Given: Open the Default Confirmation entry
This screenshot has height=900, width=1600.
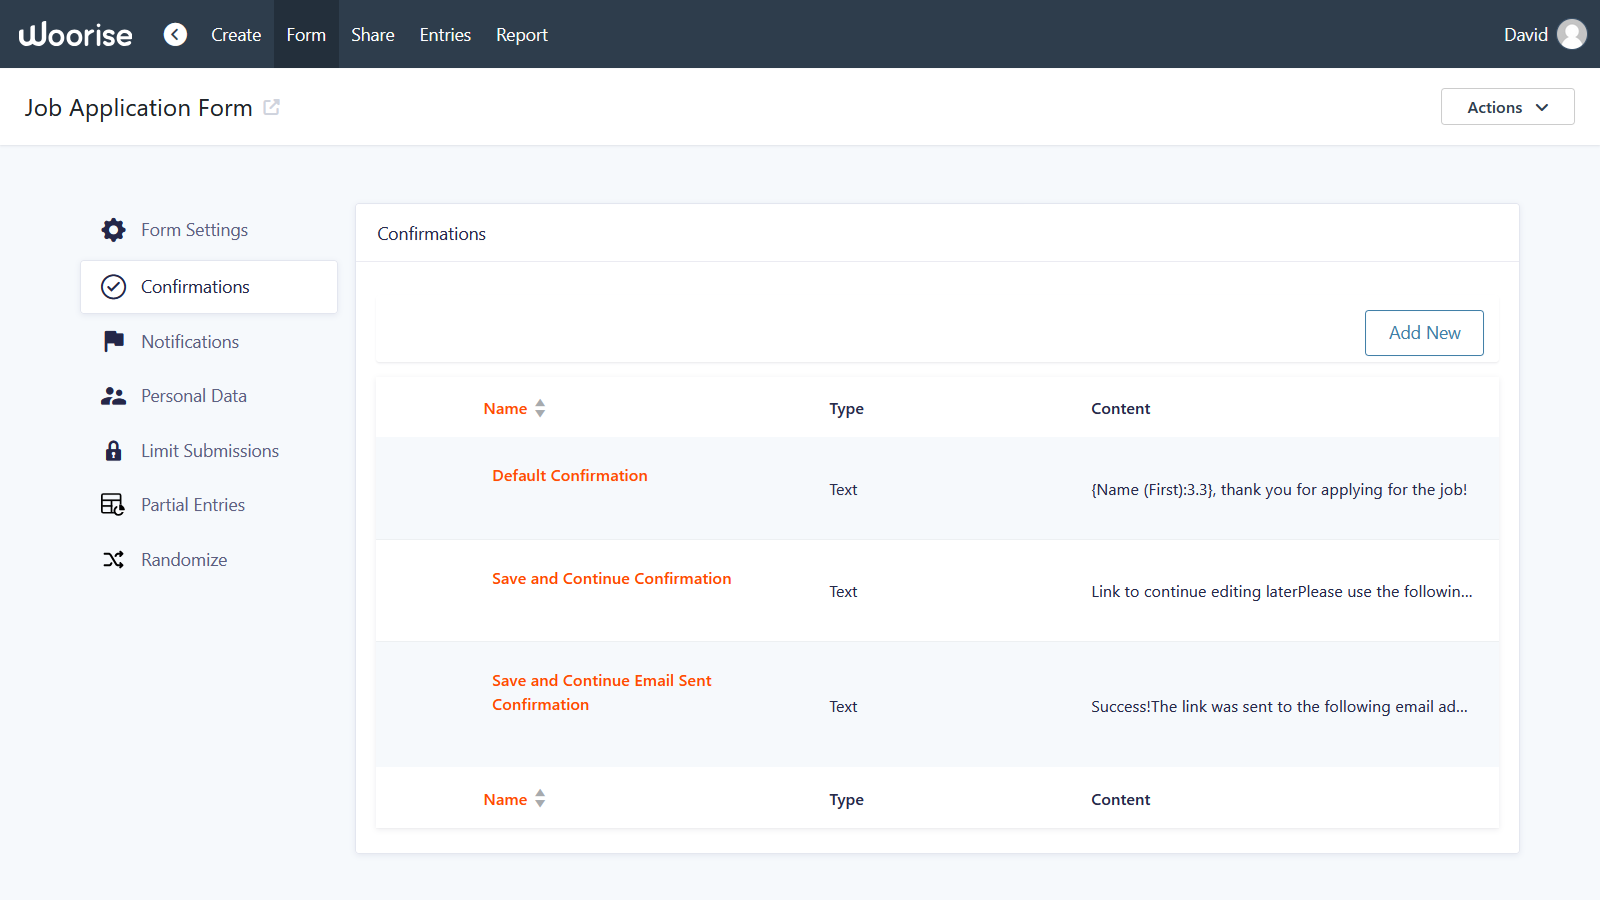Looking at the screenshot, I should click(x=569, y=475).
